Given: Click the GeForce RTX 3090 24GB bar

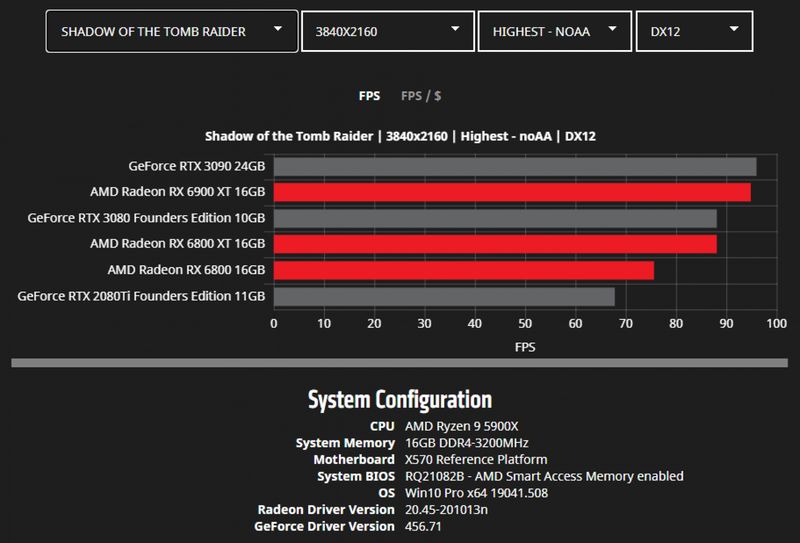Looking at the screenshot, I should 515,167.
